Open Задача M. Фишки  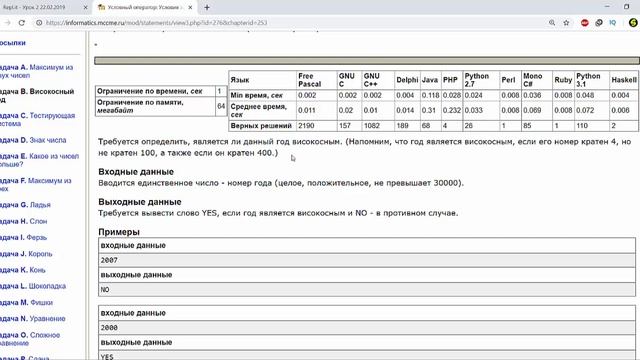(x=26, y=302)
